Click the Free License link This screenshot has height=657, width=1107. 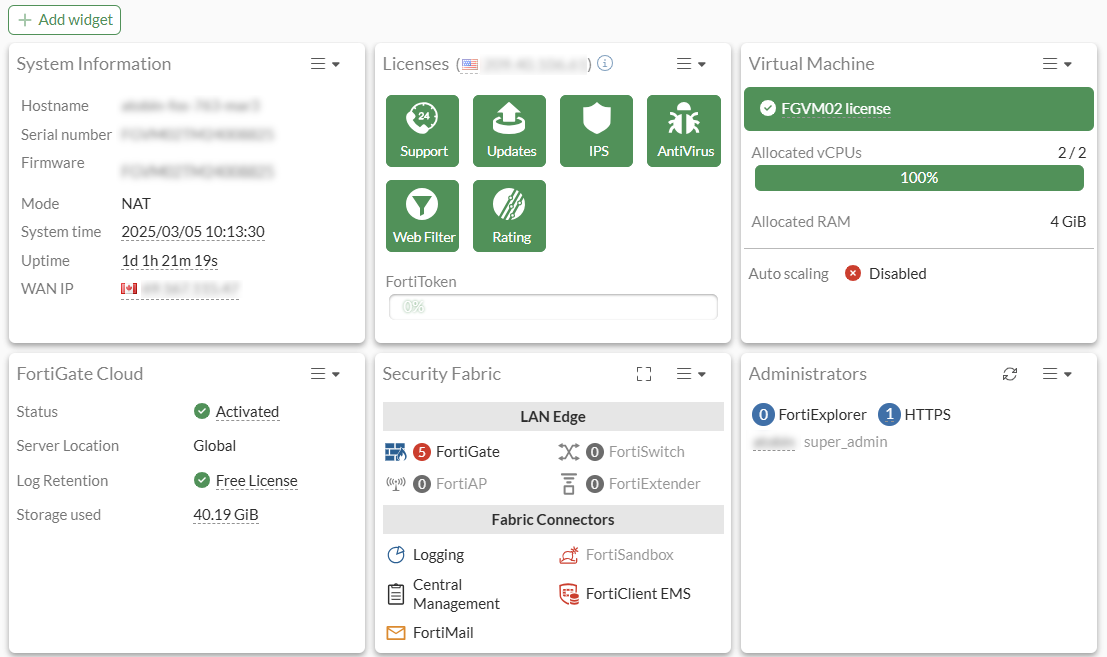click(256, 481)
